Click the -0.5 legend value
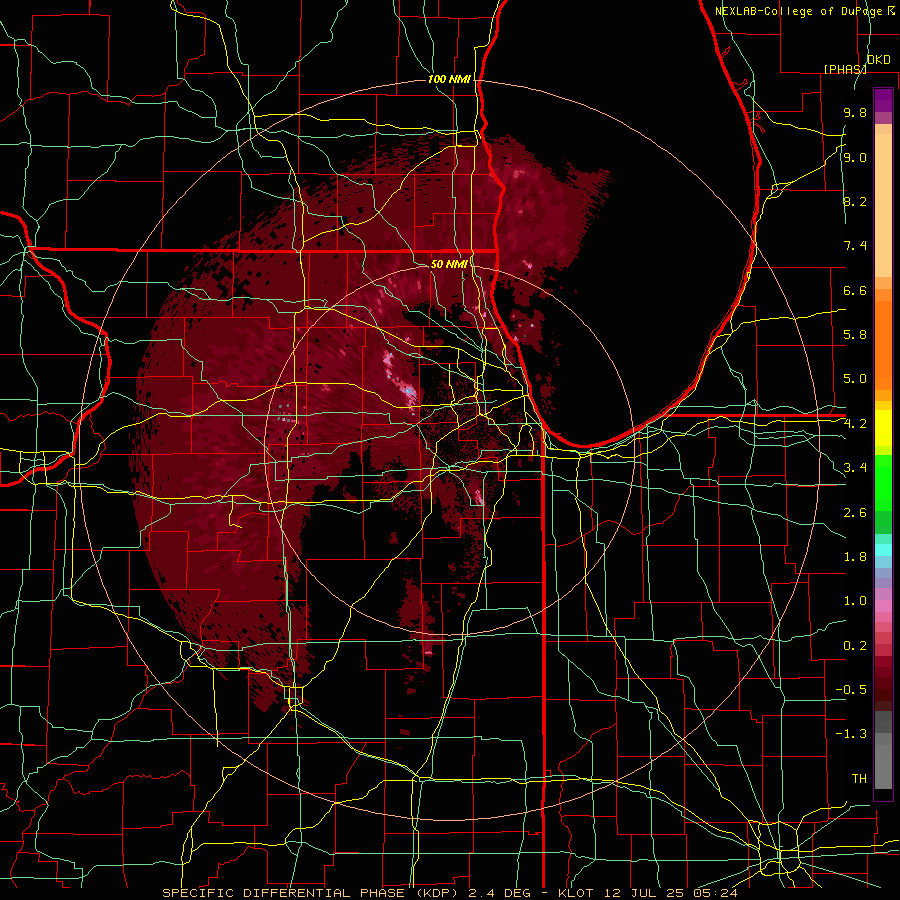 pyautogui.click(x=851, y=689)
